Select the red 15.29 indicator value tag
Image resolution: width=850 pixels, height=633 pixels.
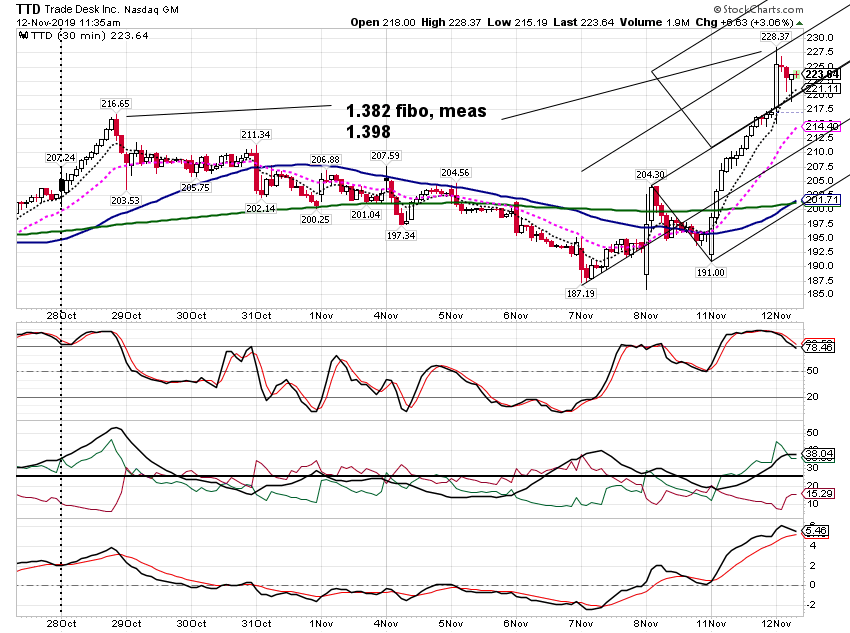pyautogui.click(x=819, y=494)
